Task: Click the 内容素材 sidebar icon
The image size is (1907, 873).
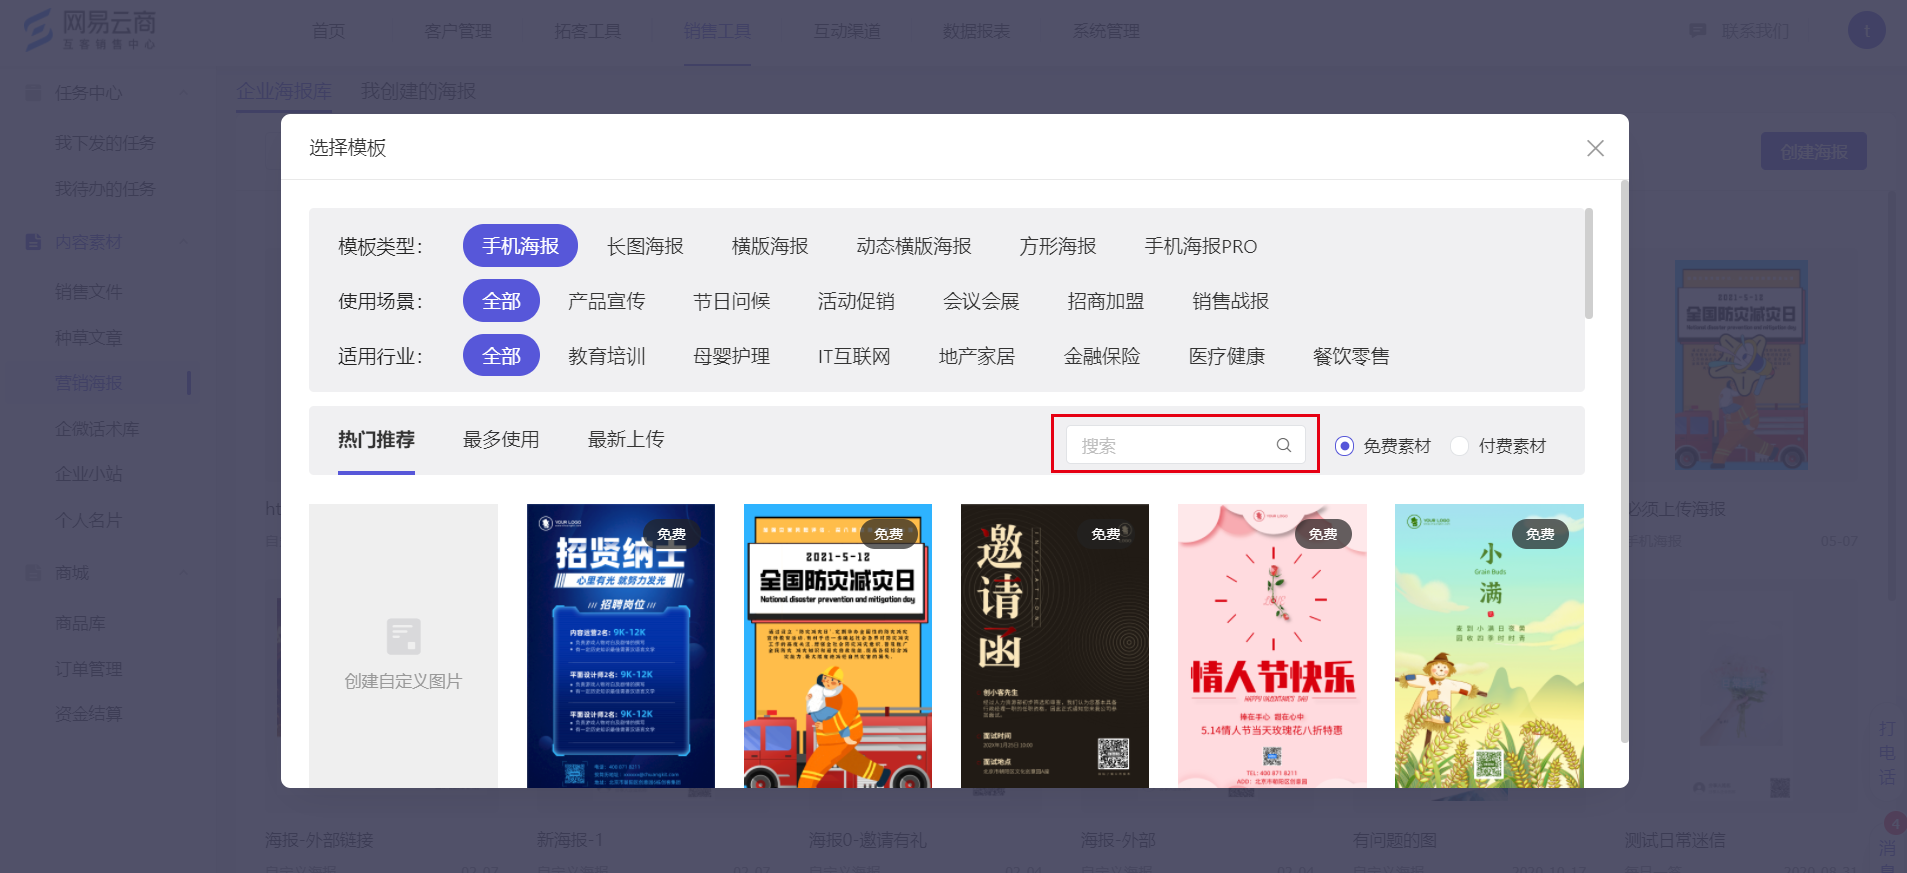Action: (33, 242)
